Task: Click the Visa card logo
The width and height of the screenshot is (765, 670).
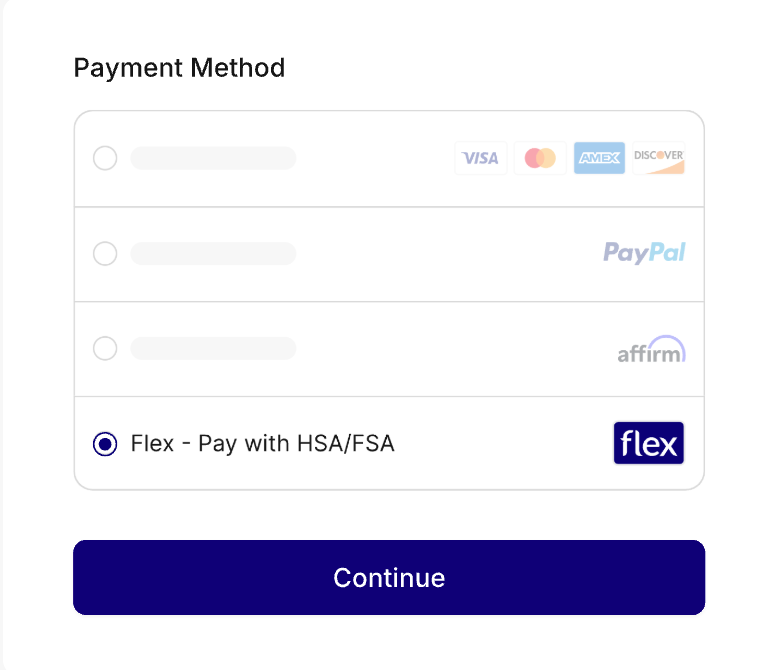Action: pyautogui.click(x=481, y=158)
